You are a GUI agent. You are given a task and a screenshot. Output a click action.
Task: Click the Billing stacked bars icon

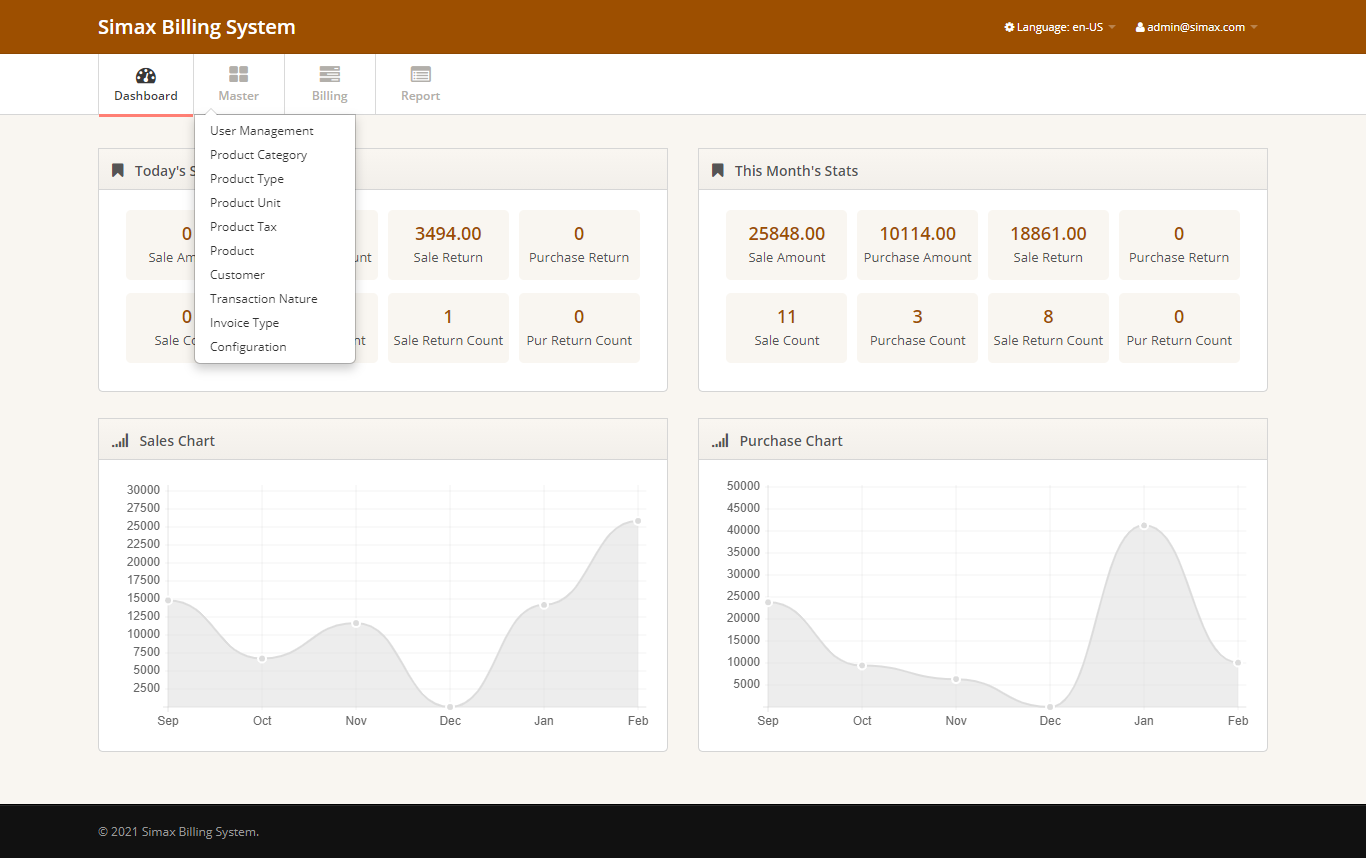click(x=329, y=75)
